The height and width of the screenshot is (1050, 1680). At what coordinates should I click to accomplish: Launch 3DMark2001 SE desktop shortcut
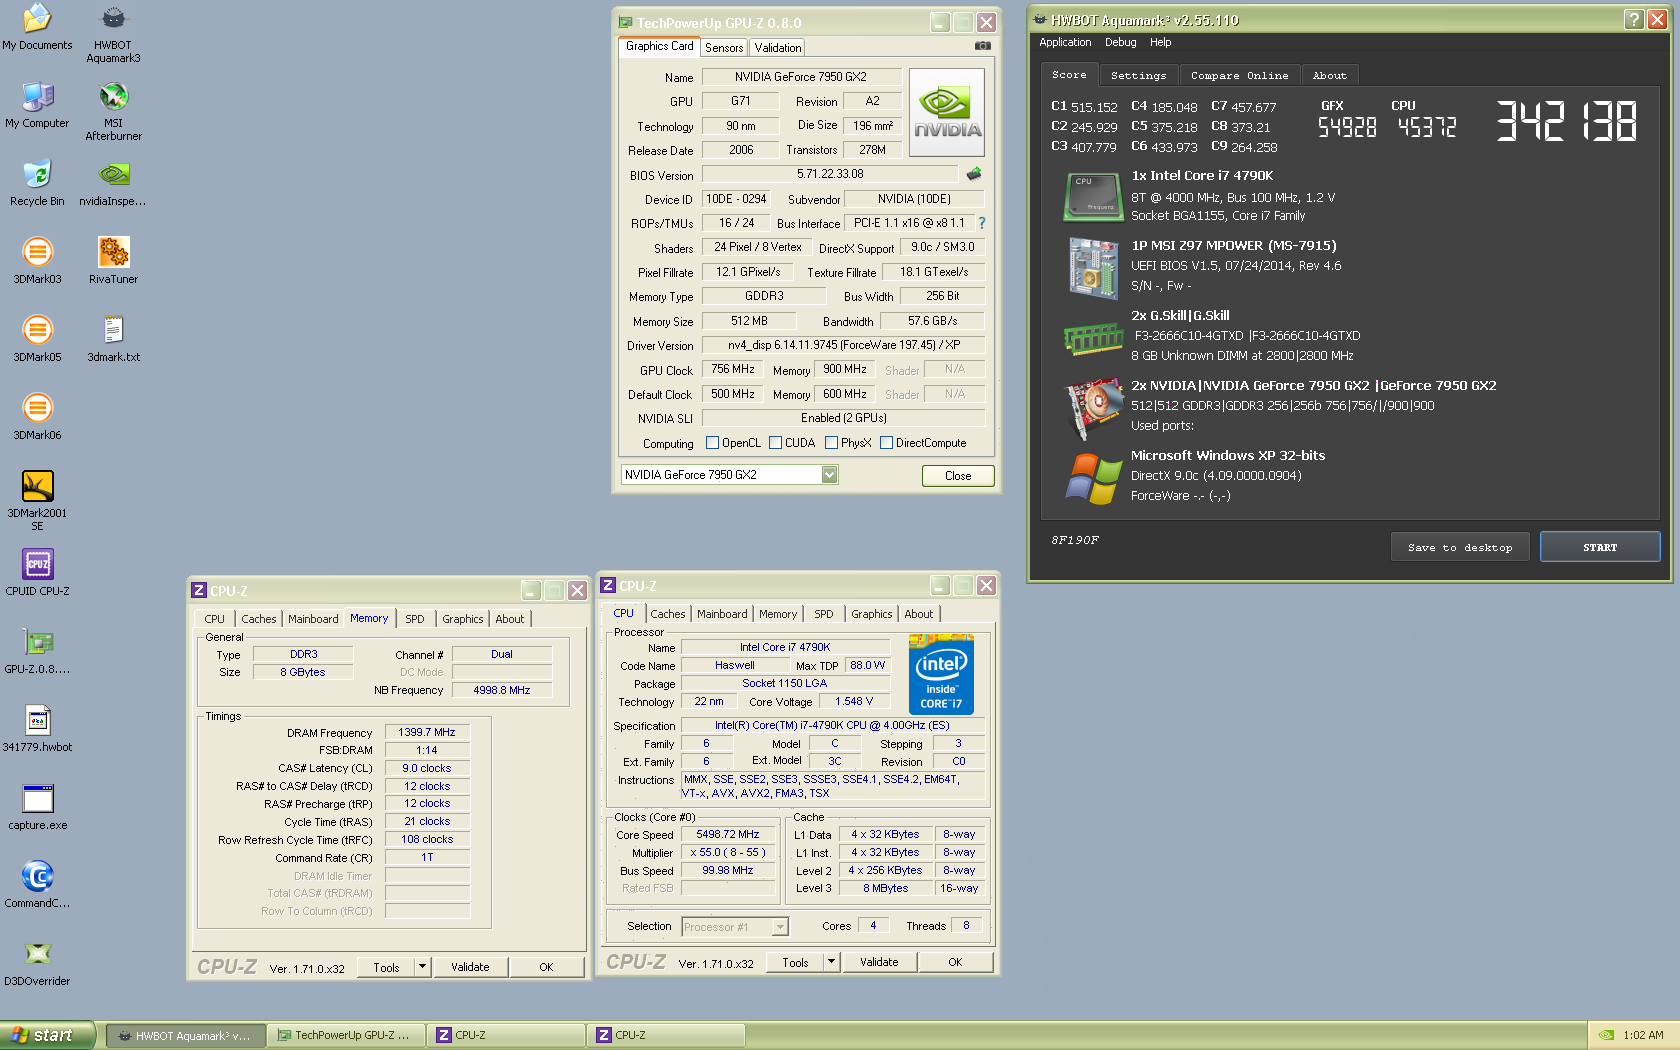pyautogui.click(x=37, y=501)
